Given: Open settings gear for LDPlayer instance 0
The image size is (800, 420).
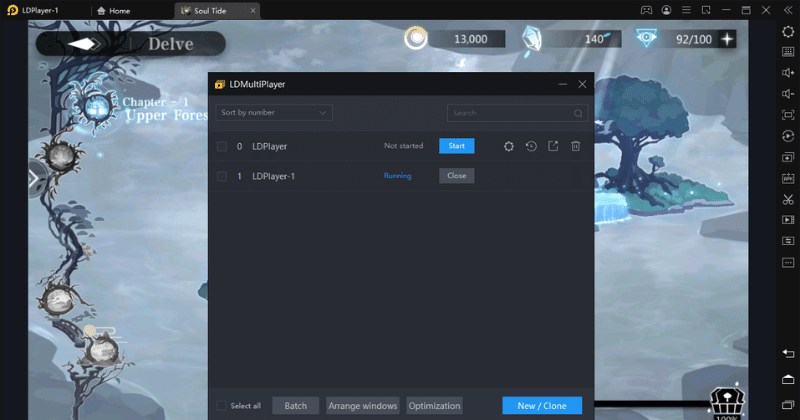Looking at the screenshot, I should [x=509, y=146].
